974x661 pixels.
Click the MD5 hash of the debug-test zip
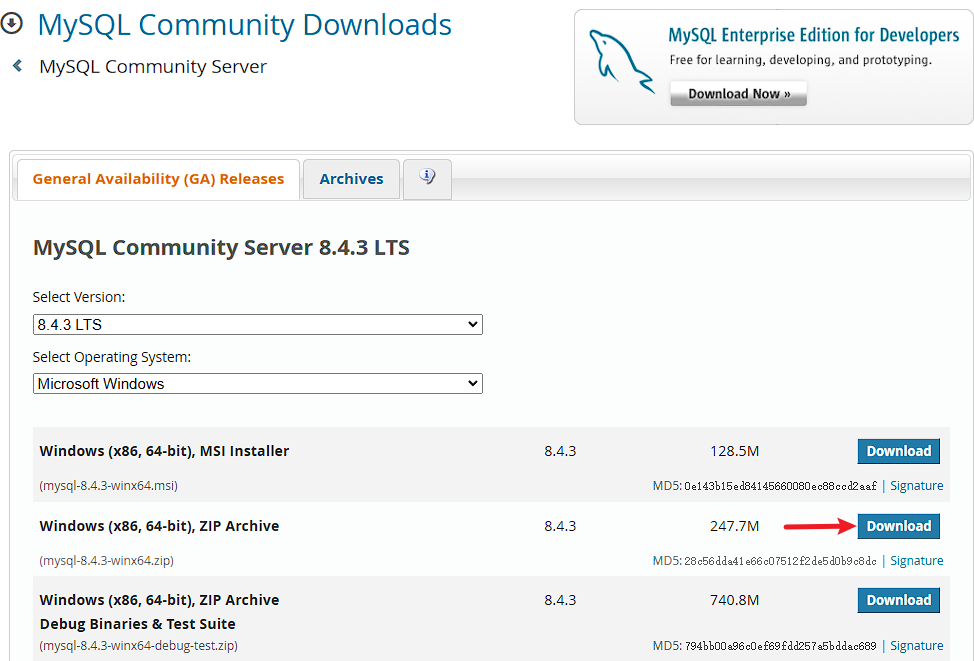(780, 646)
